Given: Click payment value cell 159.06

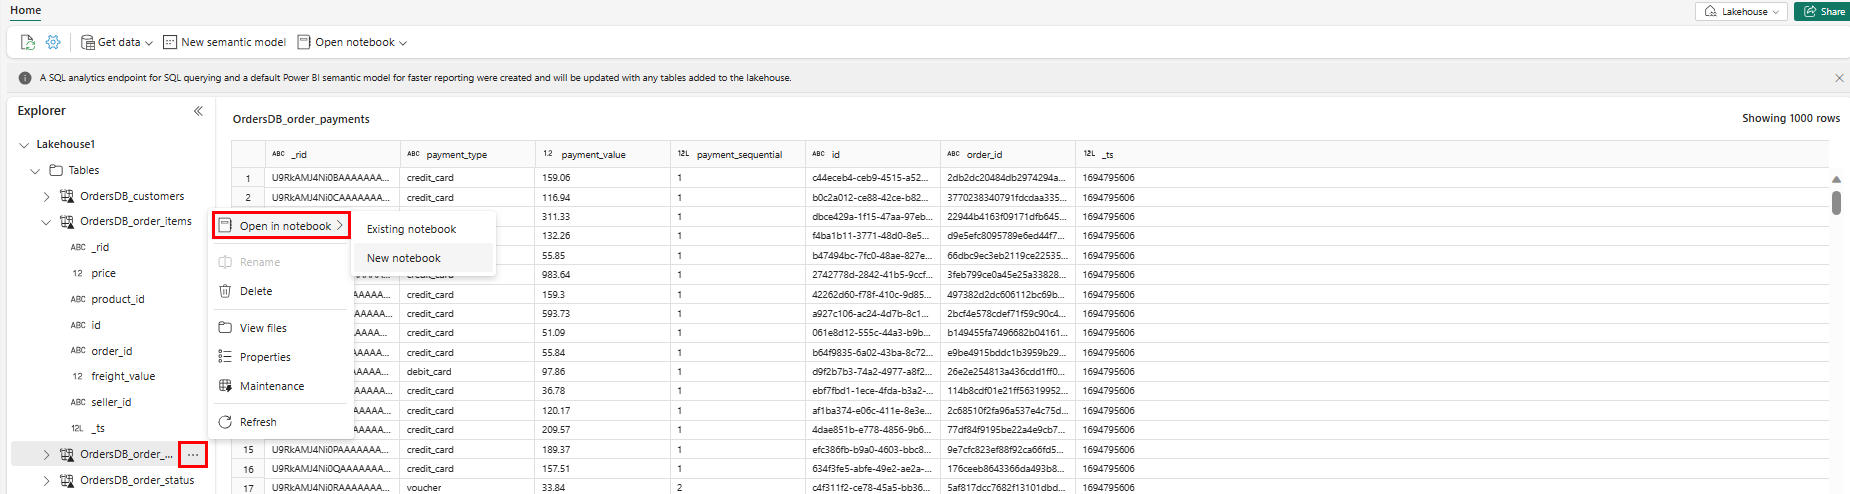Looking at the screenshot, I should [x=602, y=178].
